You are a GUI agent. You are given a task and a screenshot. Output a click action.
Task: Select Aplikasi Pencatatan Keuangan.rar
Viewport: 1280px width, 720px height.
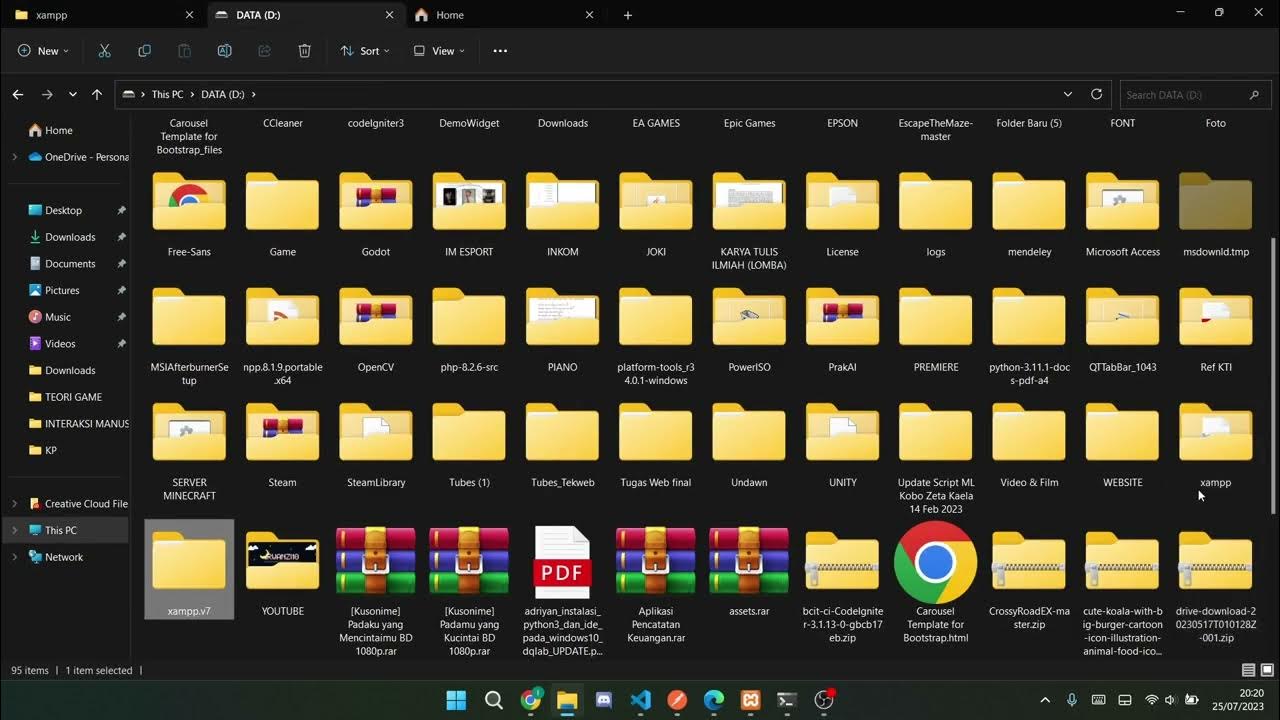click(656, 584)
